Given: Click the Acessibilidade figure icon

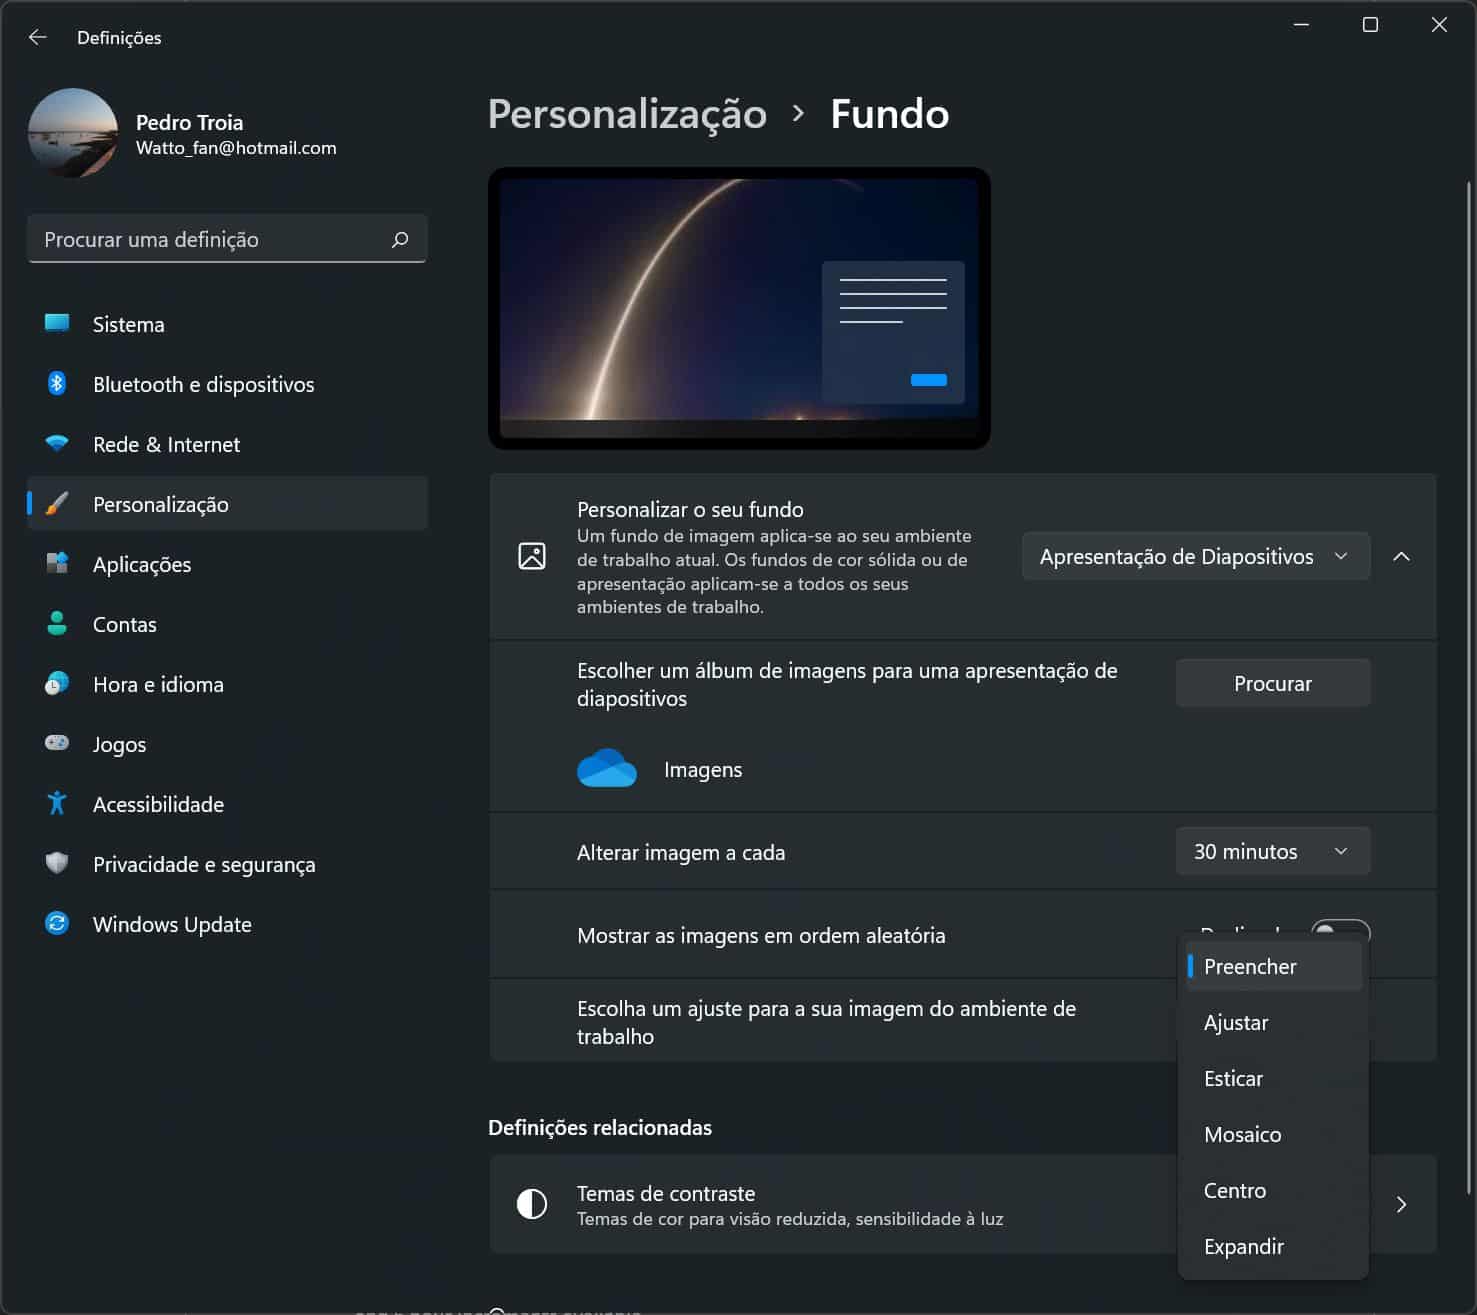Looking at the screenshot, I should pos(57,804).
